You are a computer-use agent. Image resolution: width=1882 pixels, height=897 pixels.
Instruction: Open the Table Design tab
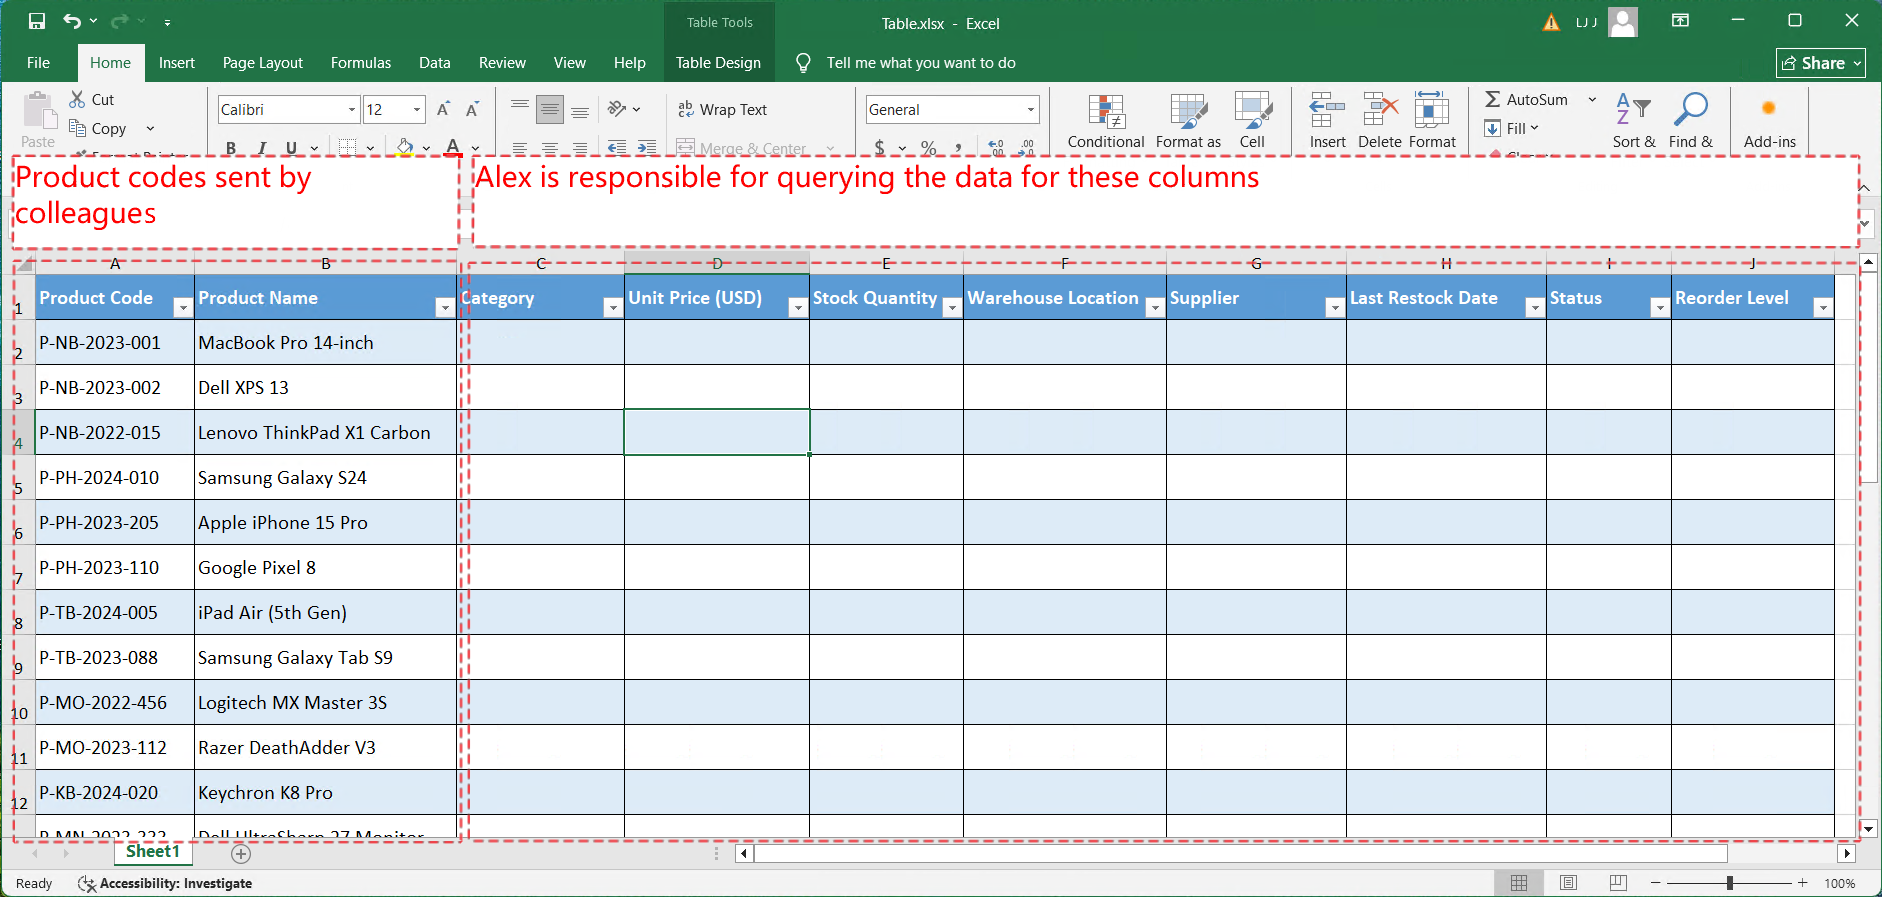click(718, 62)
